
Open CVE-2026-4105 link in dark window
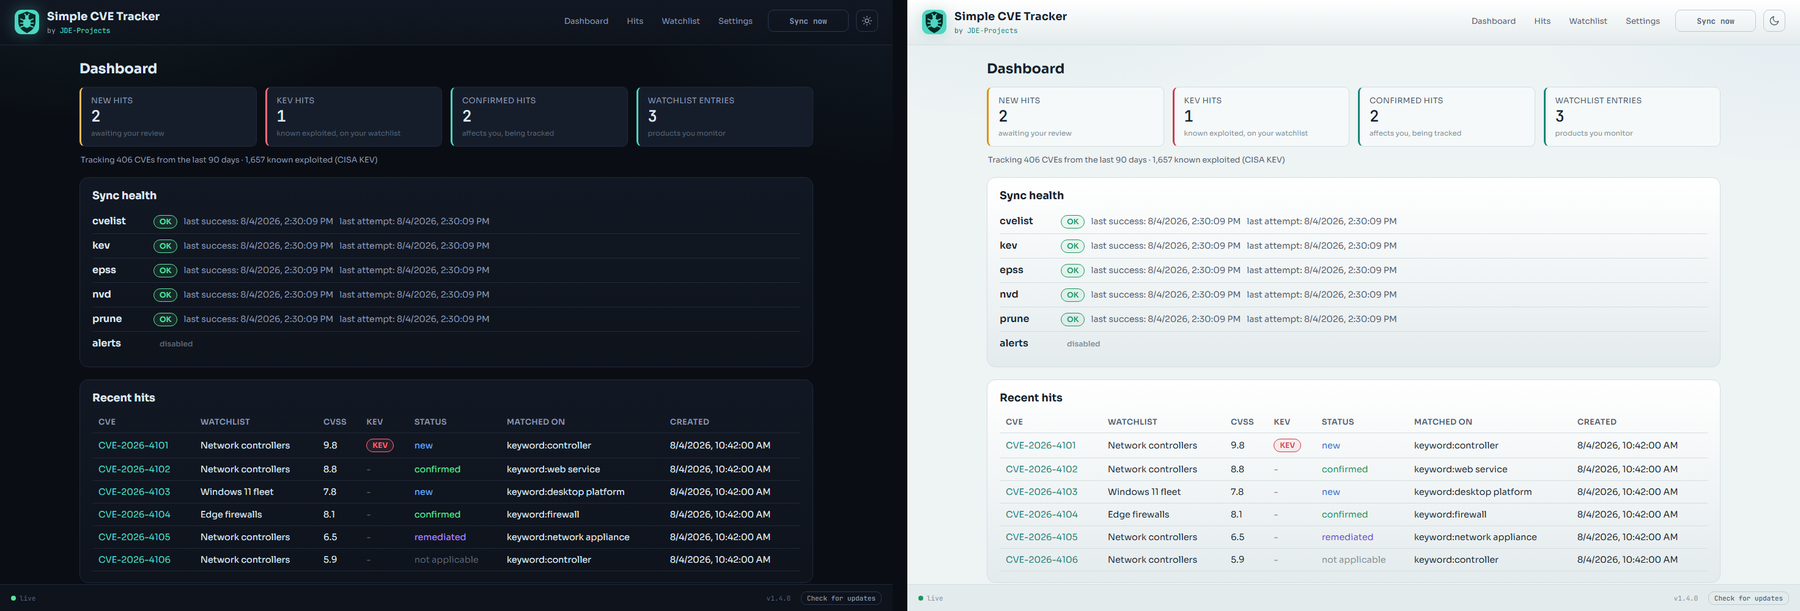coord(134,537)
